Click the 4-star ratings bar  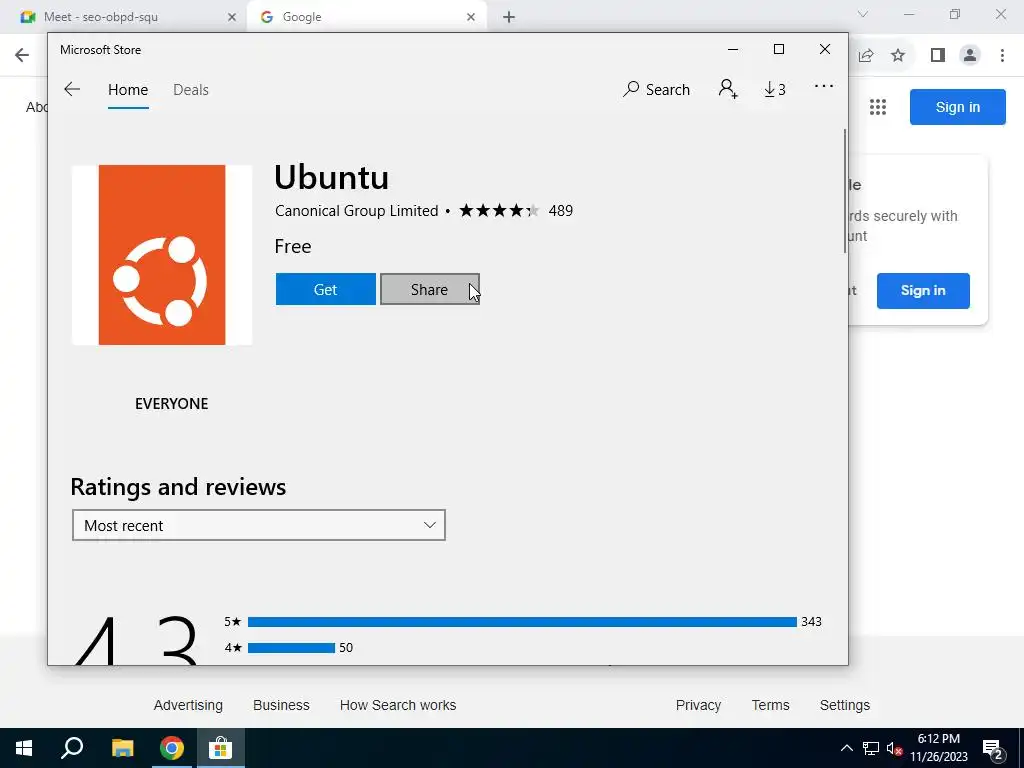coord(291,648)
